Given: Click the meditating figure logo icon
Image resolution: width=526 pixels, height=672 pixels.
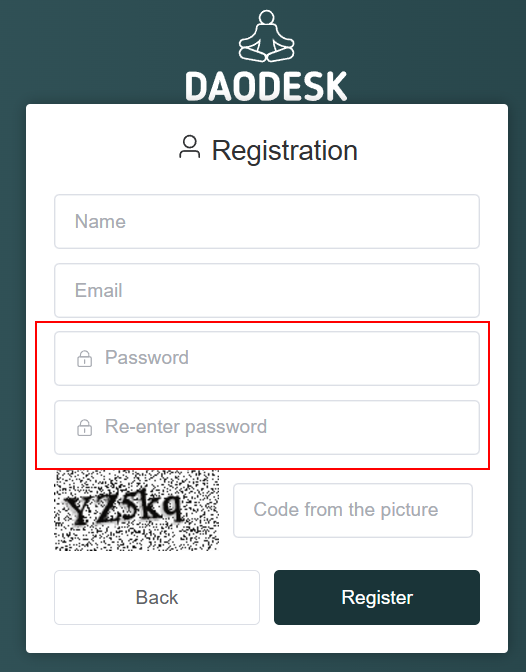Looking at the screenshot, I should (x=266, y=36).
